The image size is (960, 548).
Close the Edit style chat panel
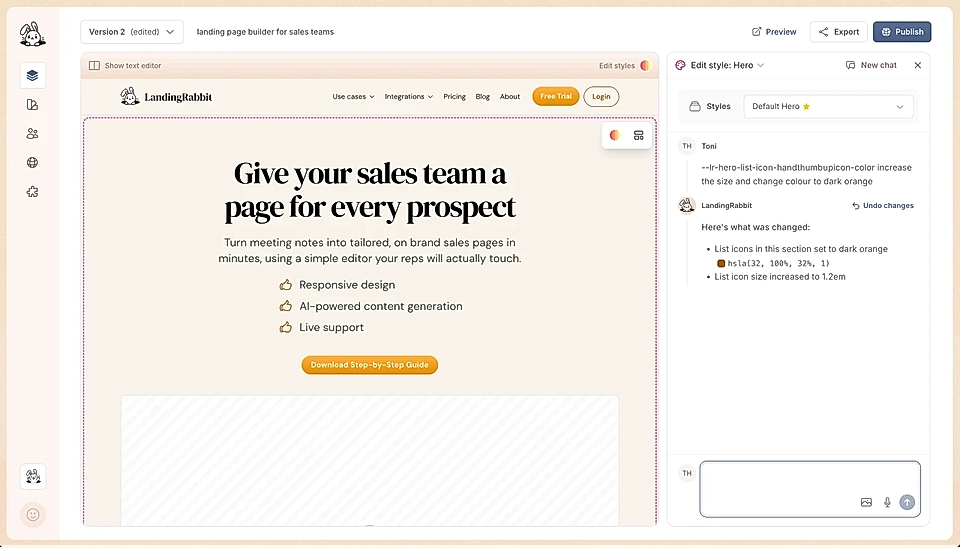pyautogui.click(x=917, y=65)
